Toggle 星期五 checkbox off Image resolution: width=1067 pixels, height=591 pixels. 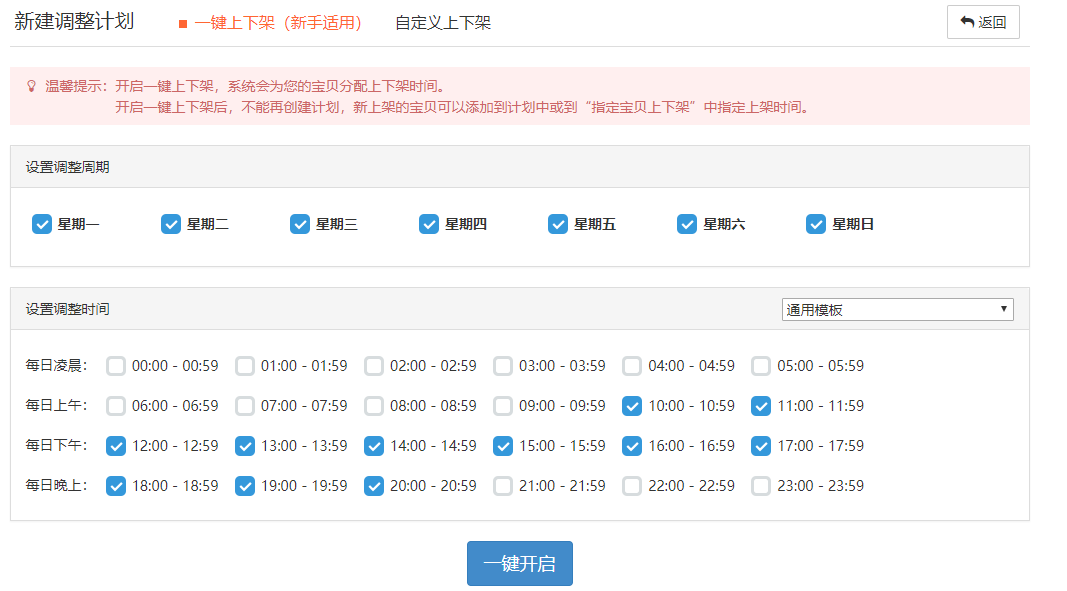[x=558, y=224]
